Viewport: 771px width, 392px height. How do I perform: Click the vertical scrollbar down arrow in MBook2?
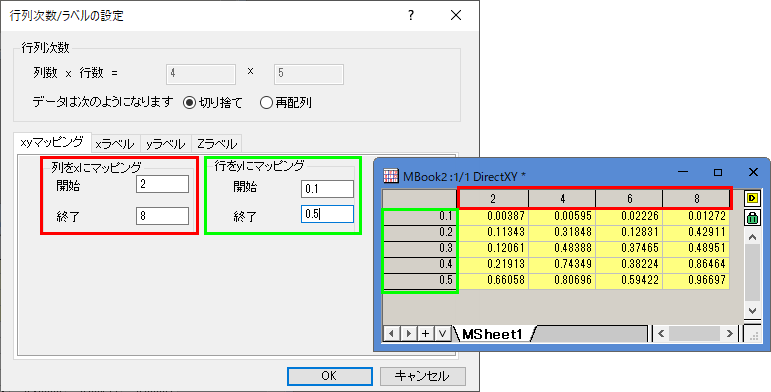tap(752, 310)
